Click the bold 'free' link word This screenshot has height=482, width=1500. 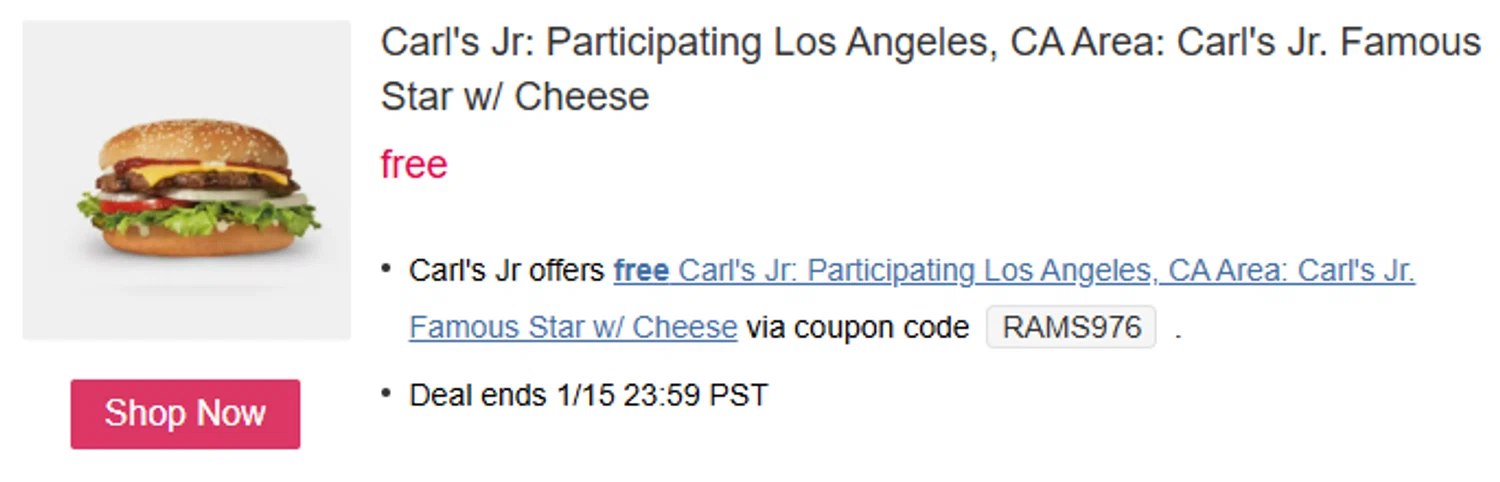(641, 271)
